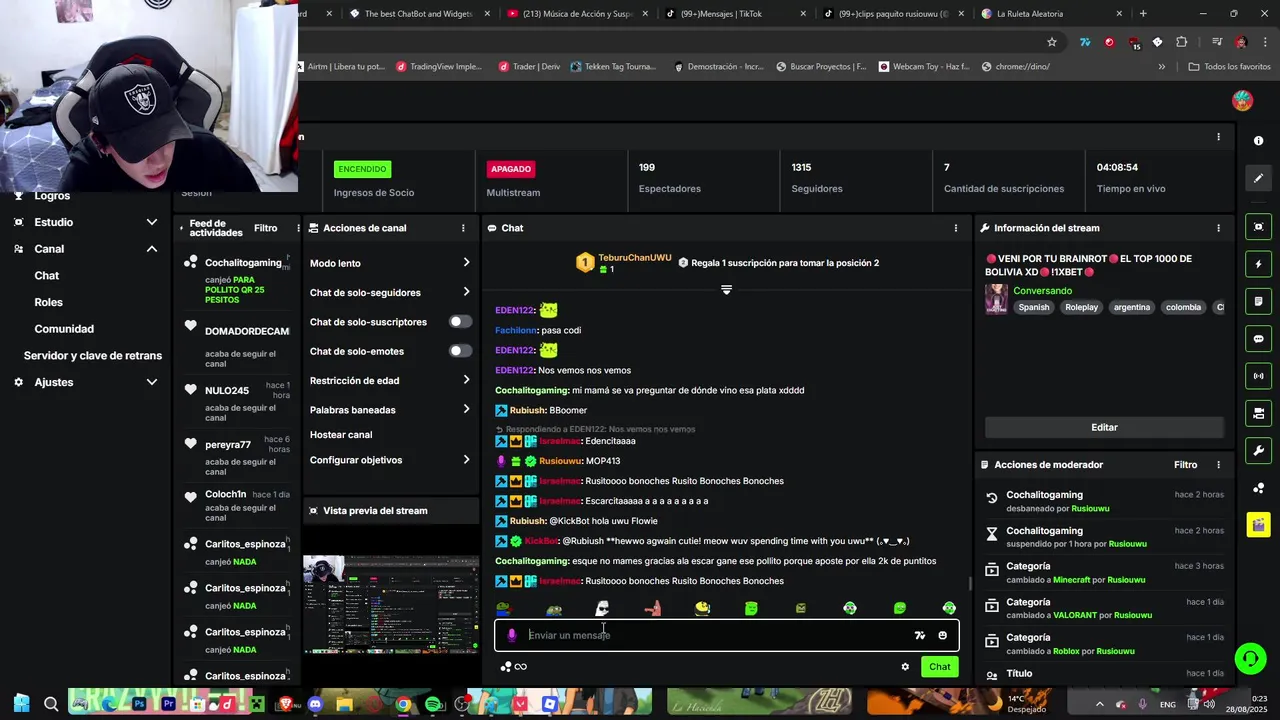Toggle the red APAGADO Multistream status
Viewport: 1280px width, 720px height.
point(511,169)
